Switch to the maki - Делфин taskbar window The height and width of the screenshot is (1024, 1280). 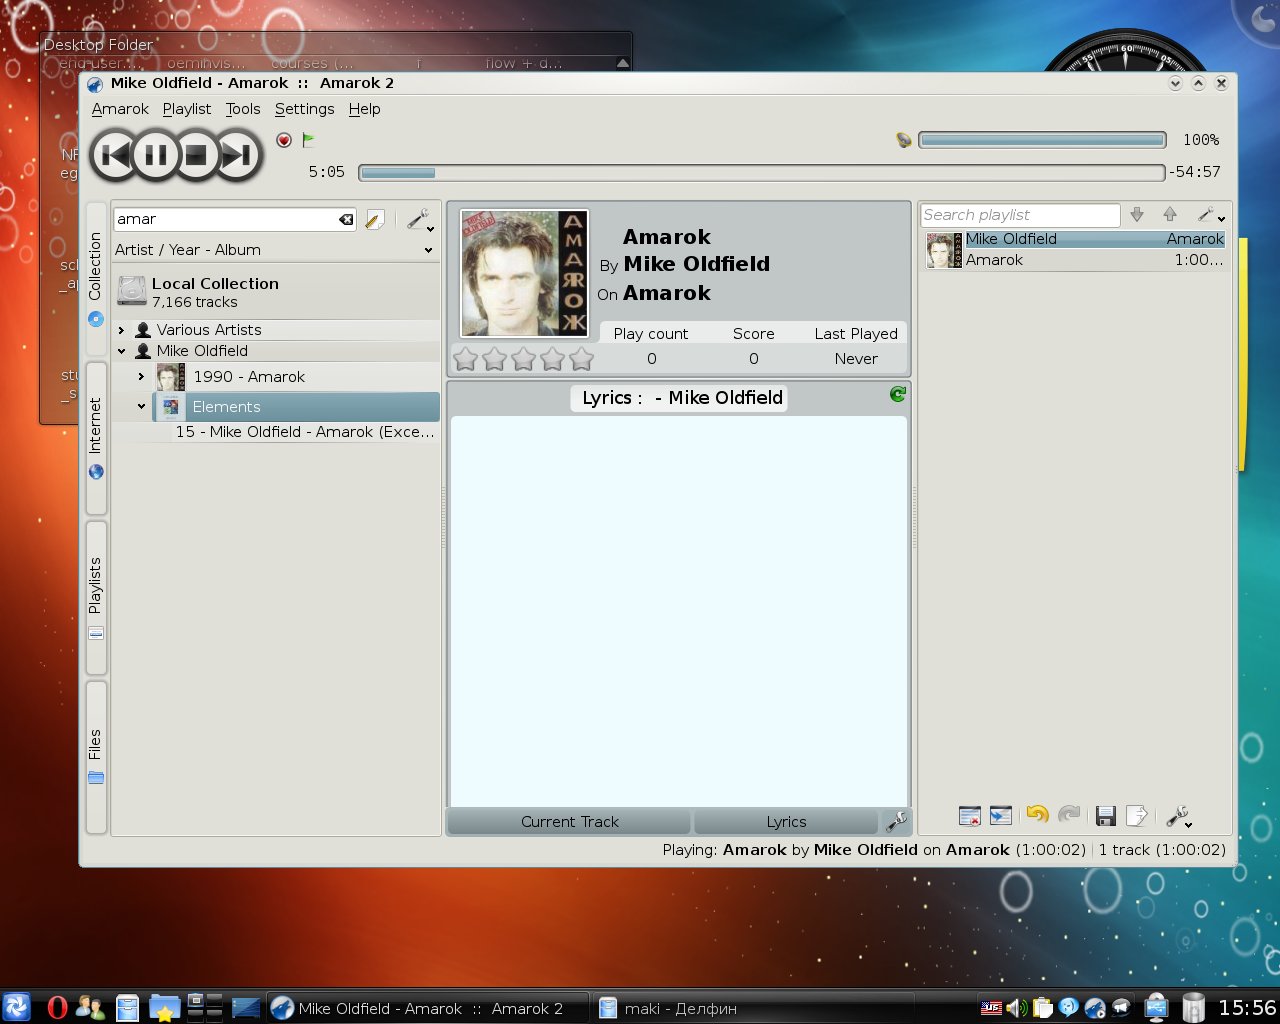tap(753, 1008)
